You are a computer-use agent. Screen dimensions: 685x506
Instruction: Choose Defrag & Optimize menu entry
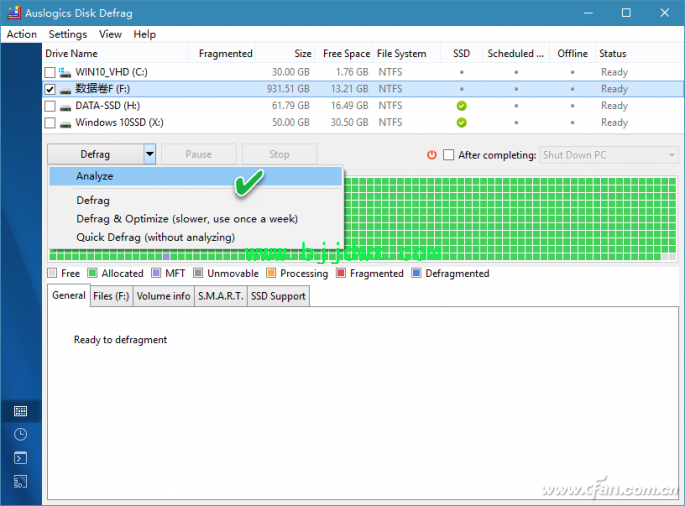pyautogui.click(x=195, y=218)
